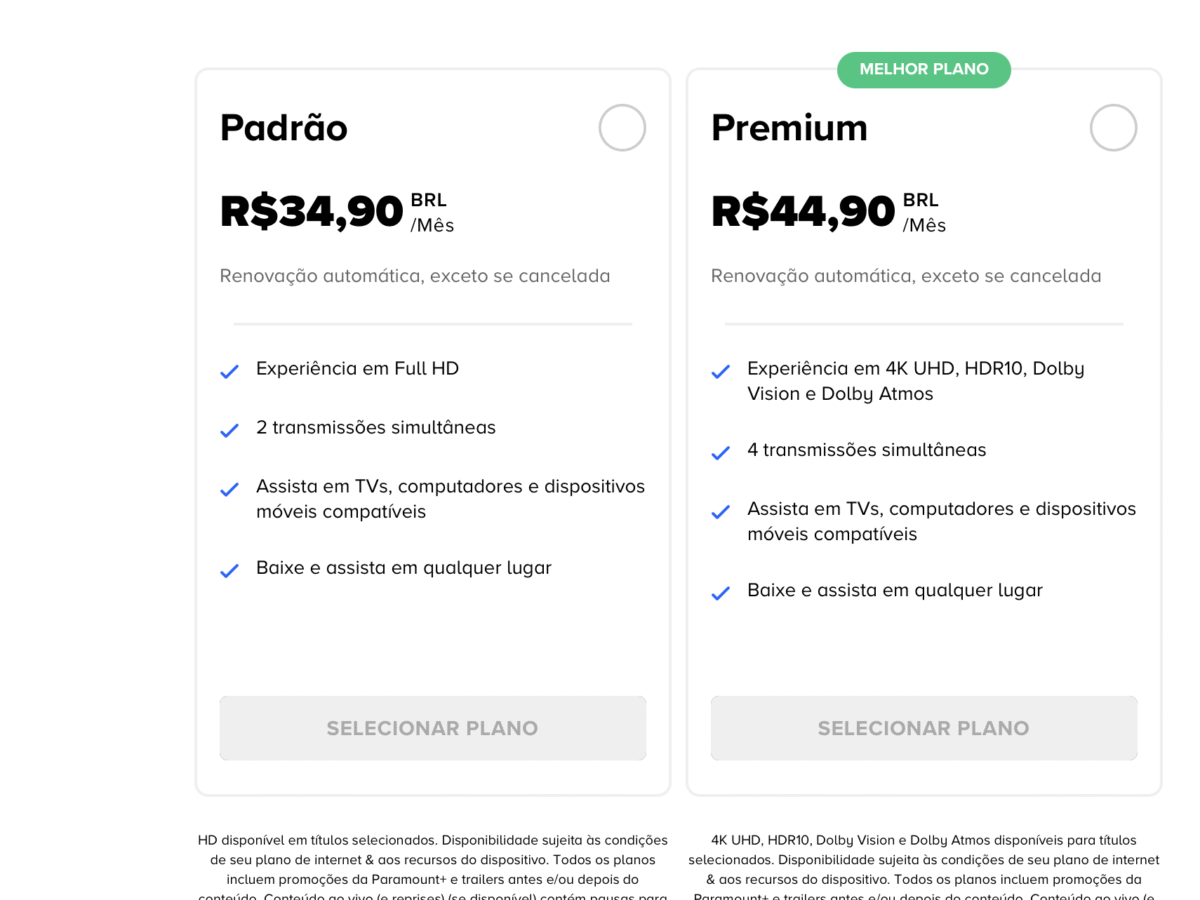This screenshot has width=1200, height=900.
Task: Click the Padrão card title
Action: (283, 127)
